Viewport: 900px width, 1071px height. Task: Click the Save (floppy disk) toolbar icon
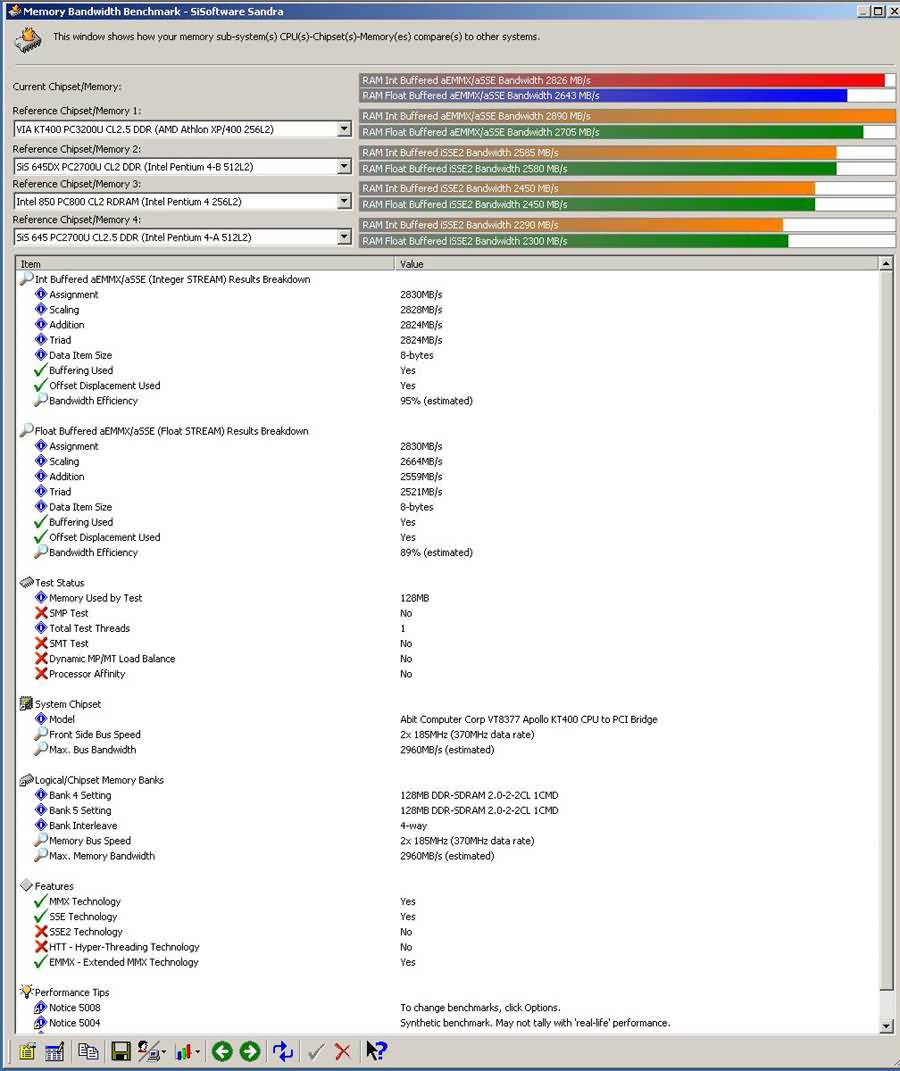tap(121, 1051)
